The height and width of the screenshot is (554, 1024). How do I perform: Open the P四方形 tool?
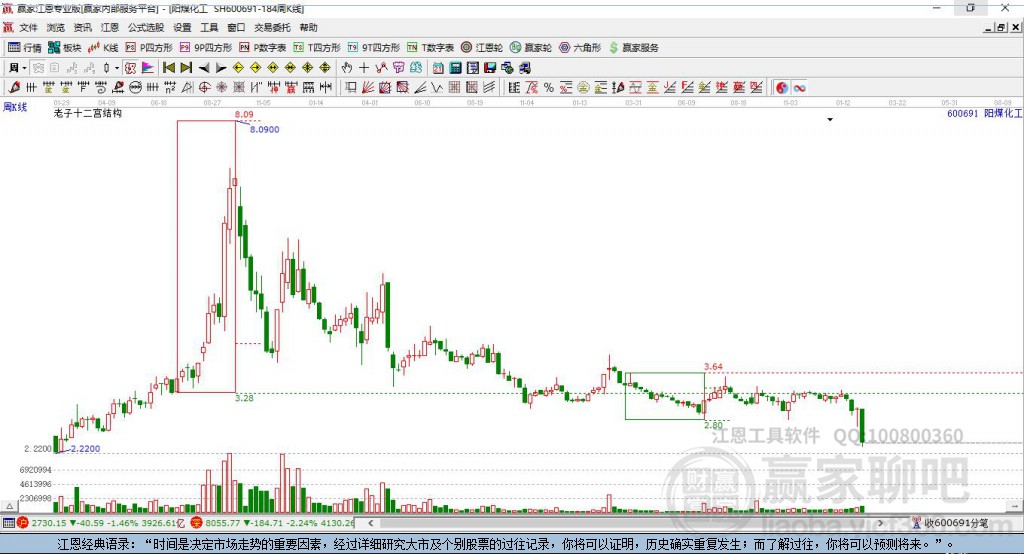149,48
